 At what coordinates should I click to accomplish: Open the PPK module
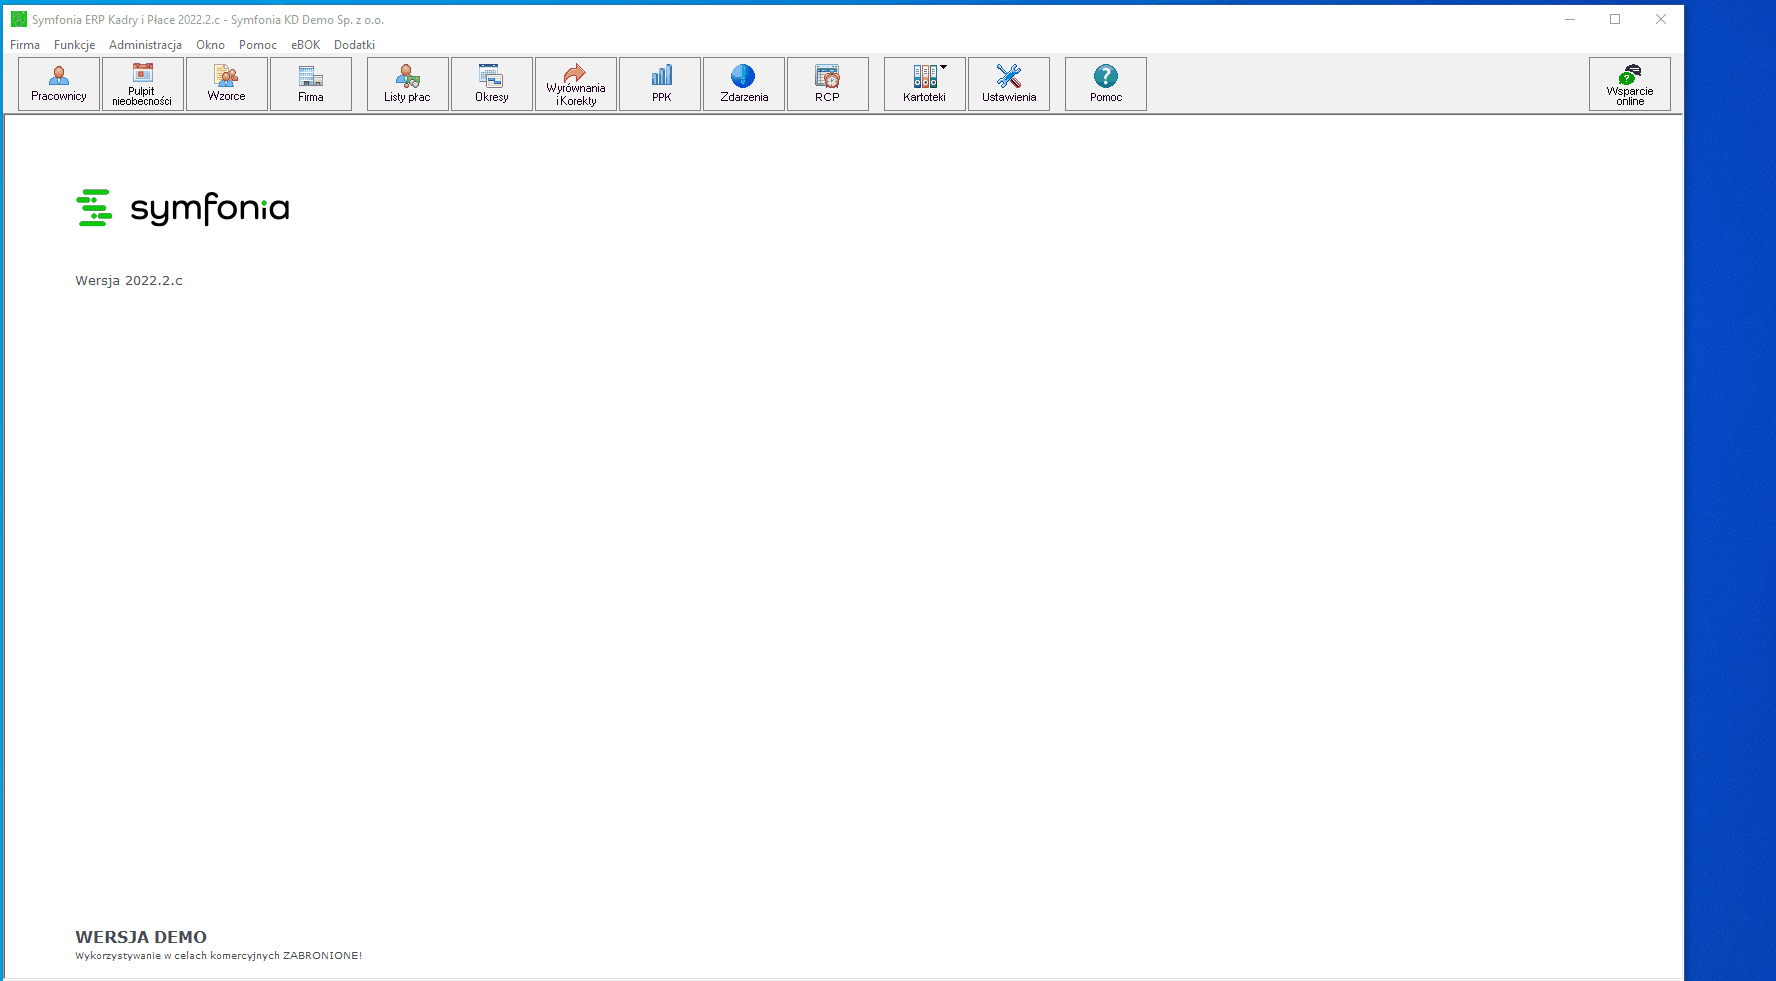pyautogui.click(x=660, y=84)
